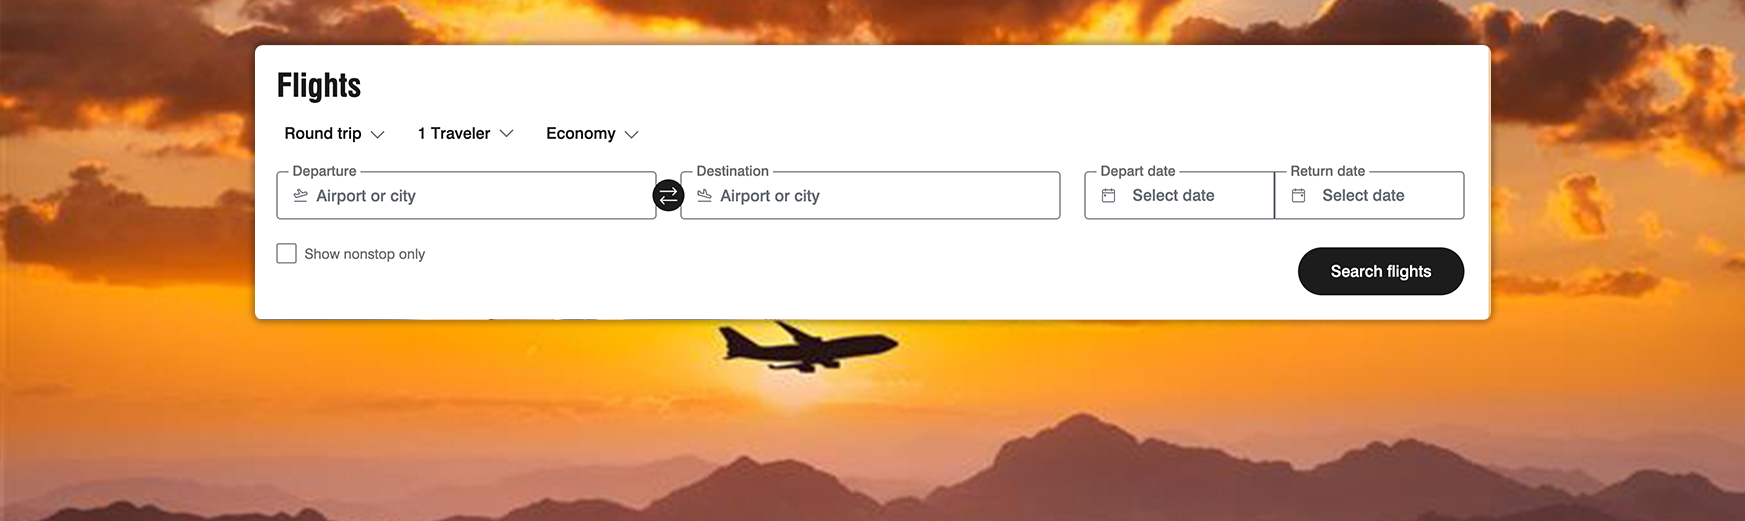The width and height of the screenshot is (1745, 521).
Task: Click the landing plane icon in Destination
Action: coord(704,196)
